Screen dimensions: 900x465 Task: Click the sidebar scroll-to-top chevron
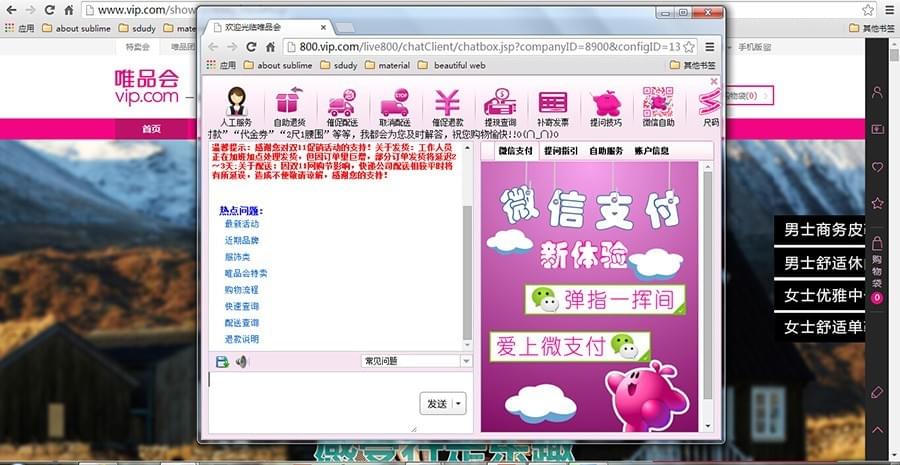tap(877, 429)
